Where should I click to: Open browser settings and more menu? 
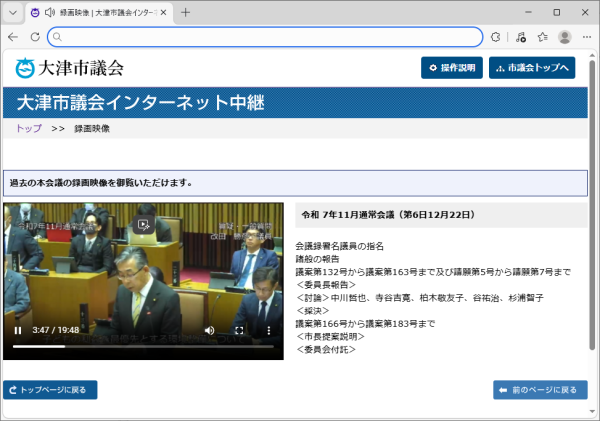[587, 37]
